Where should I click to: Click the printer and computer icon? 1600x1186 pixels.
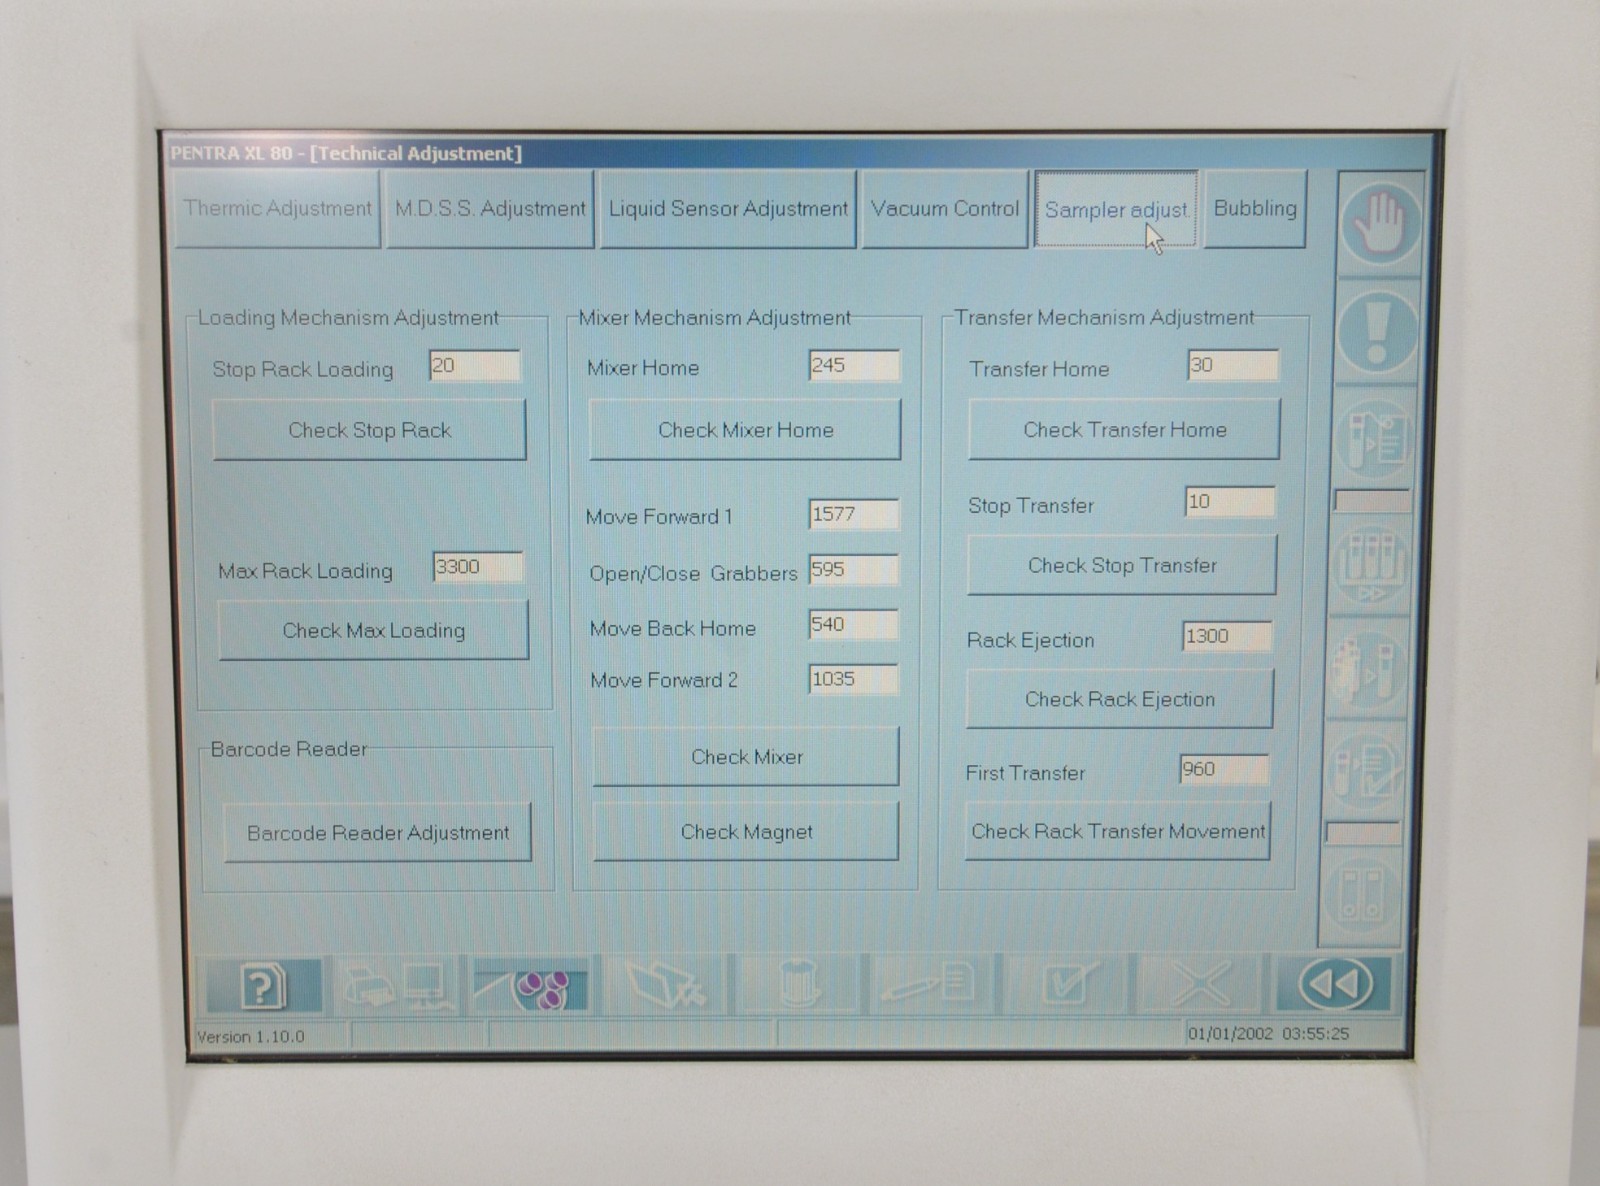pos(397,986)
